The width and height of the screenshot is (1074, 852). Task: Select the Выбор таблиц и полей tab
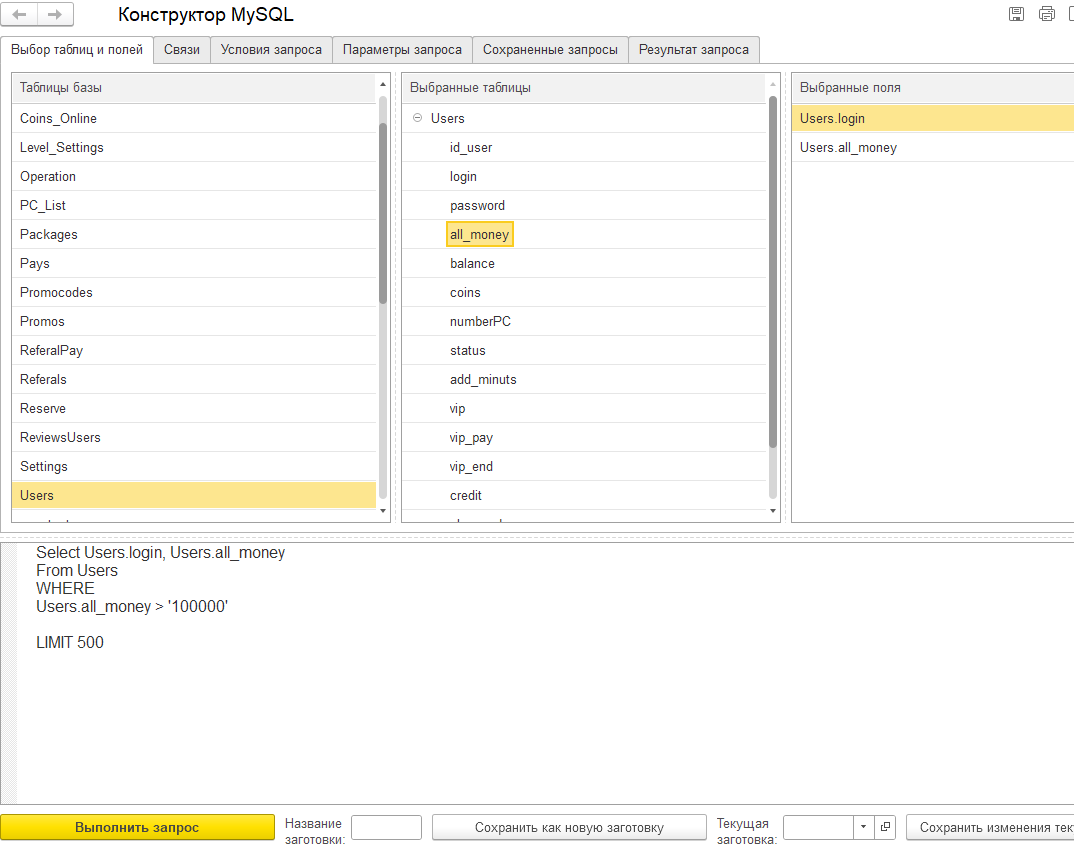pyautogui.click(x=77, y=49)
